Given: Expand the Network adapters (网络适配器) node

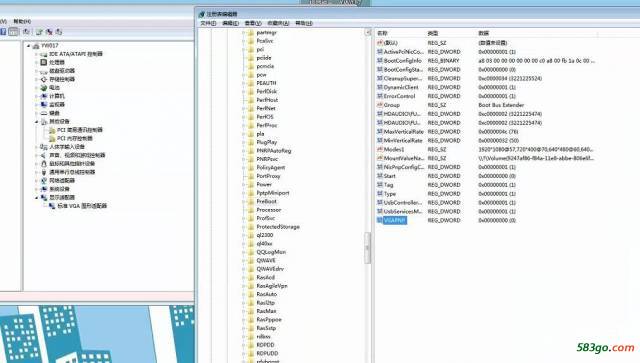Looking at the screenshot, I should pos(36,180).
